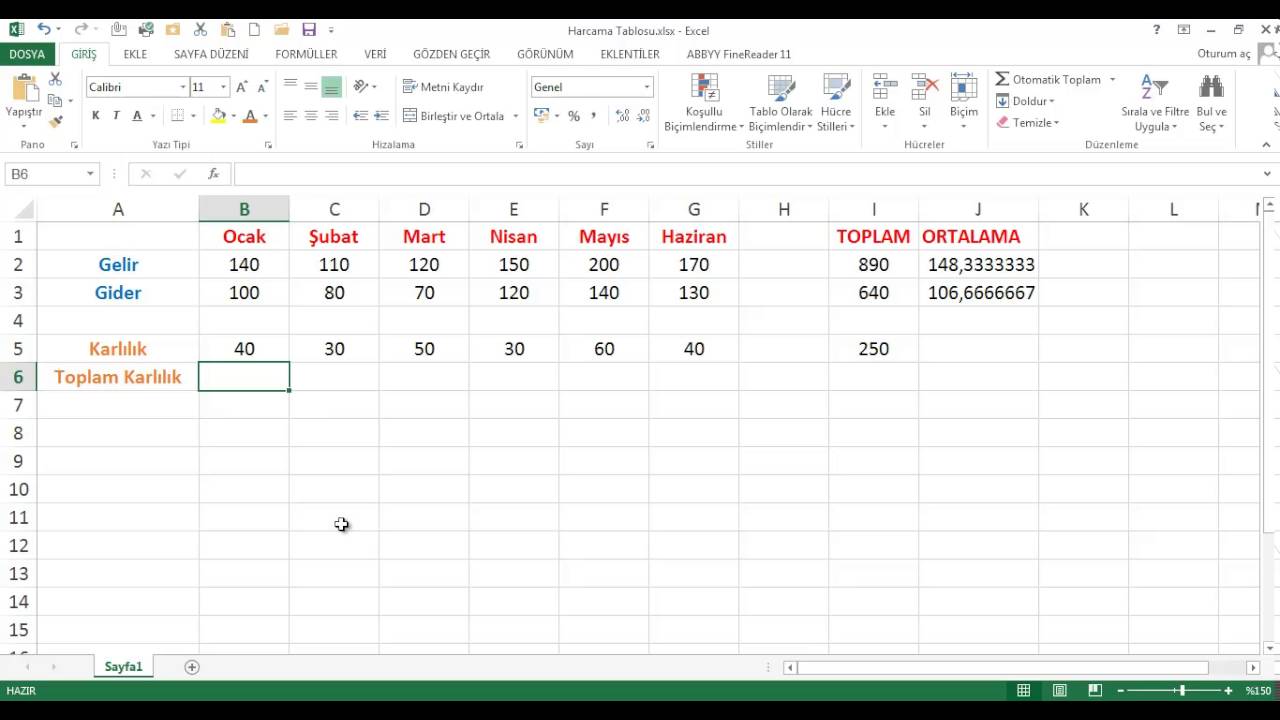Click the Doldur fill button

1025,101
